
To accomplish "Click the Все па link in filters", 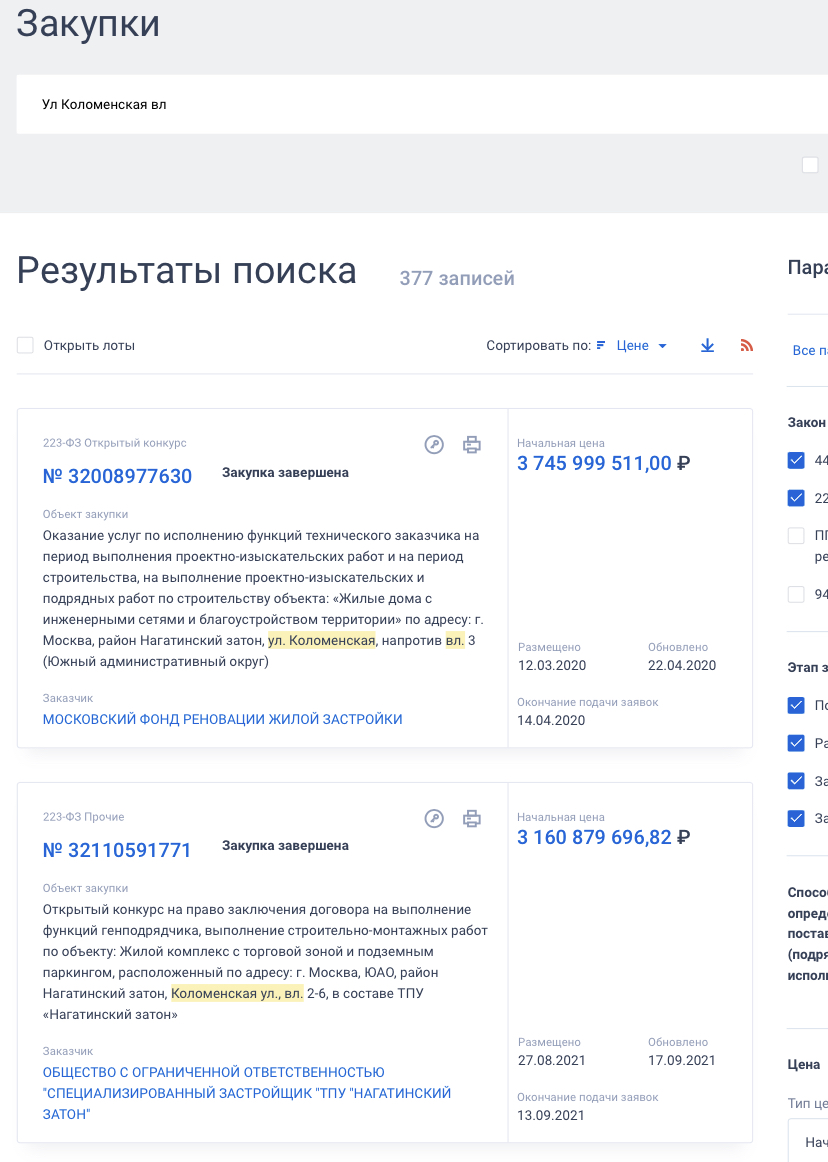I will pos(810,351).
